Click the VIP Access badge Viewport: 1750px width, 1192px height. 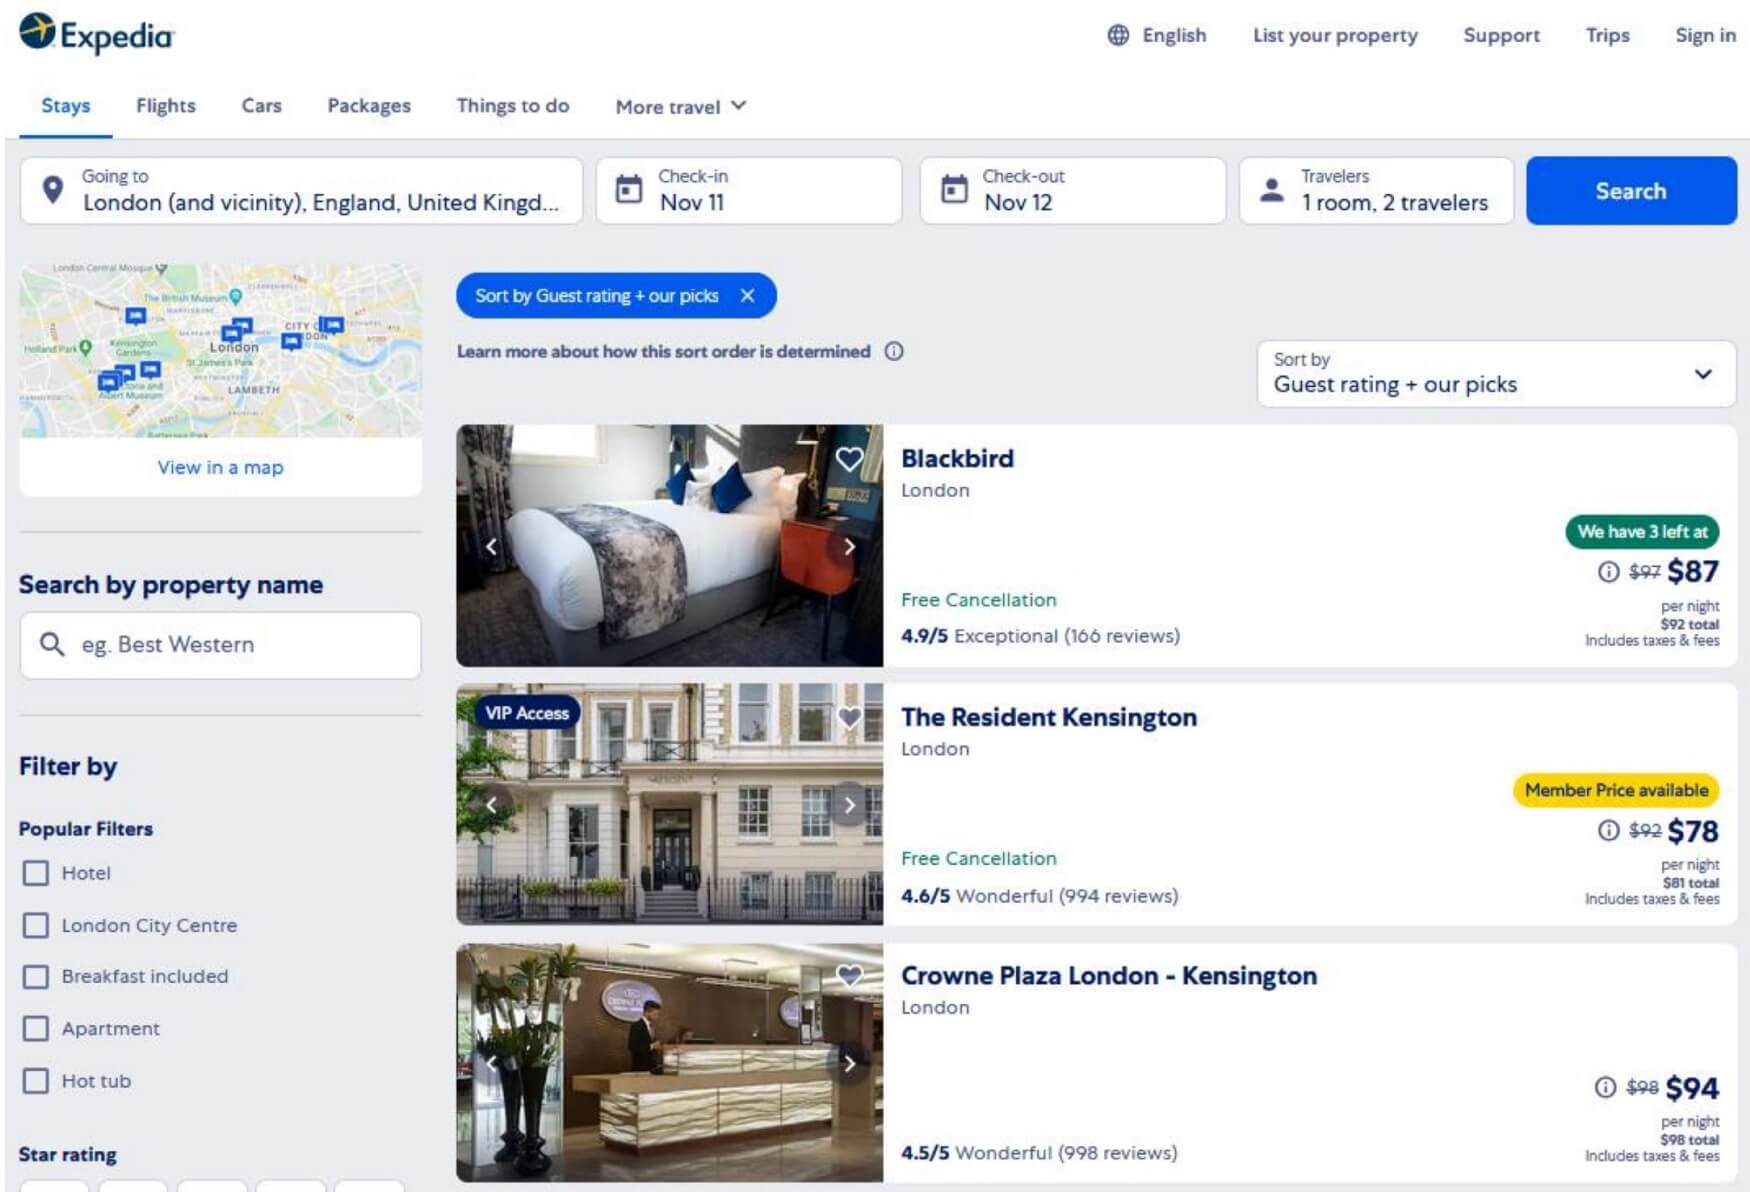527,713
